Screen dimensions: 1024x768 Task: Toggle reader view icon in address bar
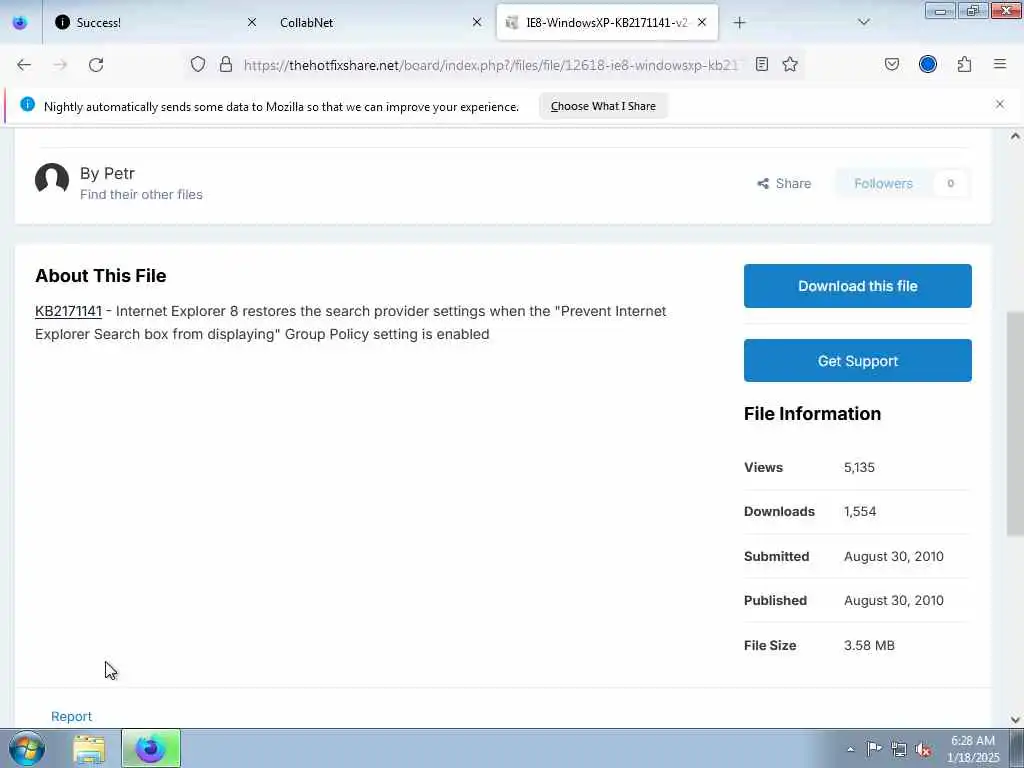pyautogui.click(x=761, y=64)
